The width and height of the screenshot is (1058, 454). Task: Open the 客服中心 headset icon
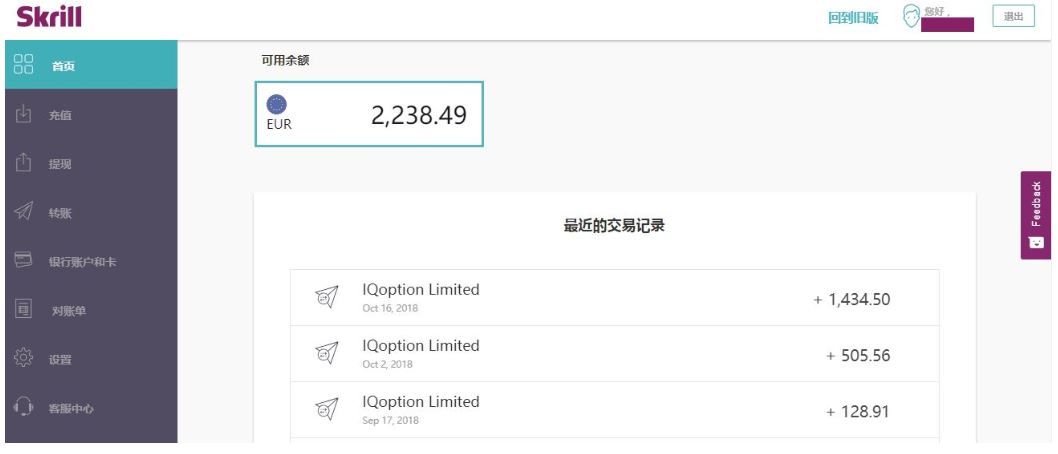[24, 407]
